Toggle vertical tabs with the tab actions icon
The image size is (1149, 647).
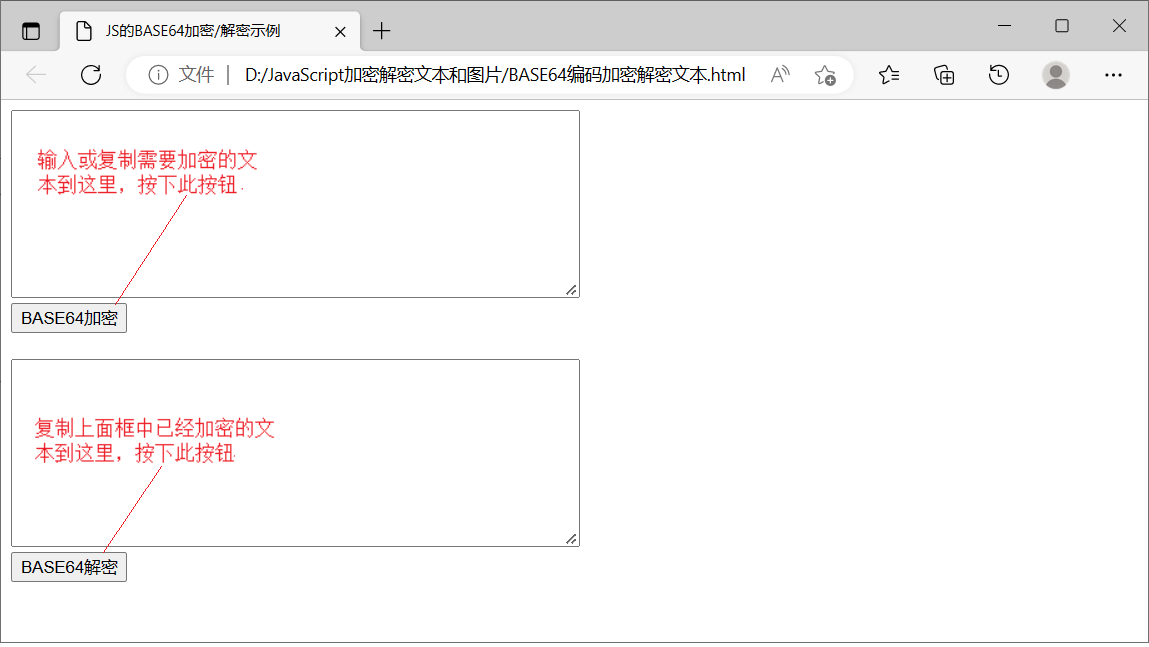pyautogui.click(x=31, y=30)
